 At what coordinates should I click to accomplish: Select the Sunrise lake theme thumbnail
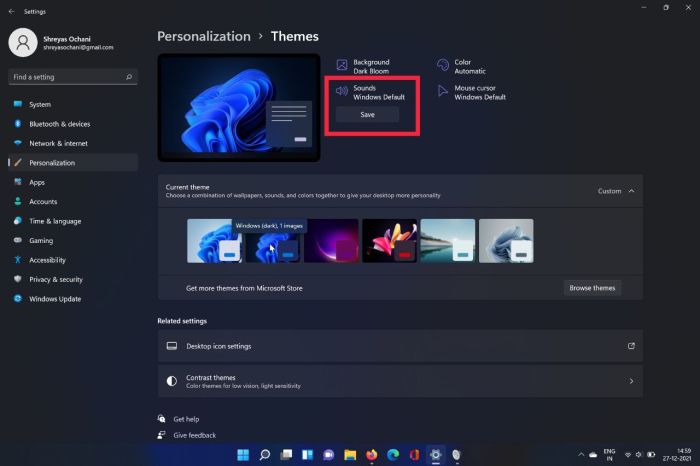tap(448, 241)
